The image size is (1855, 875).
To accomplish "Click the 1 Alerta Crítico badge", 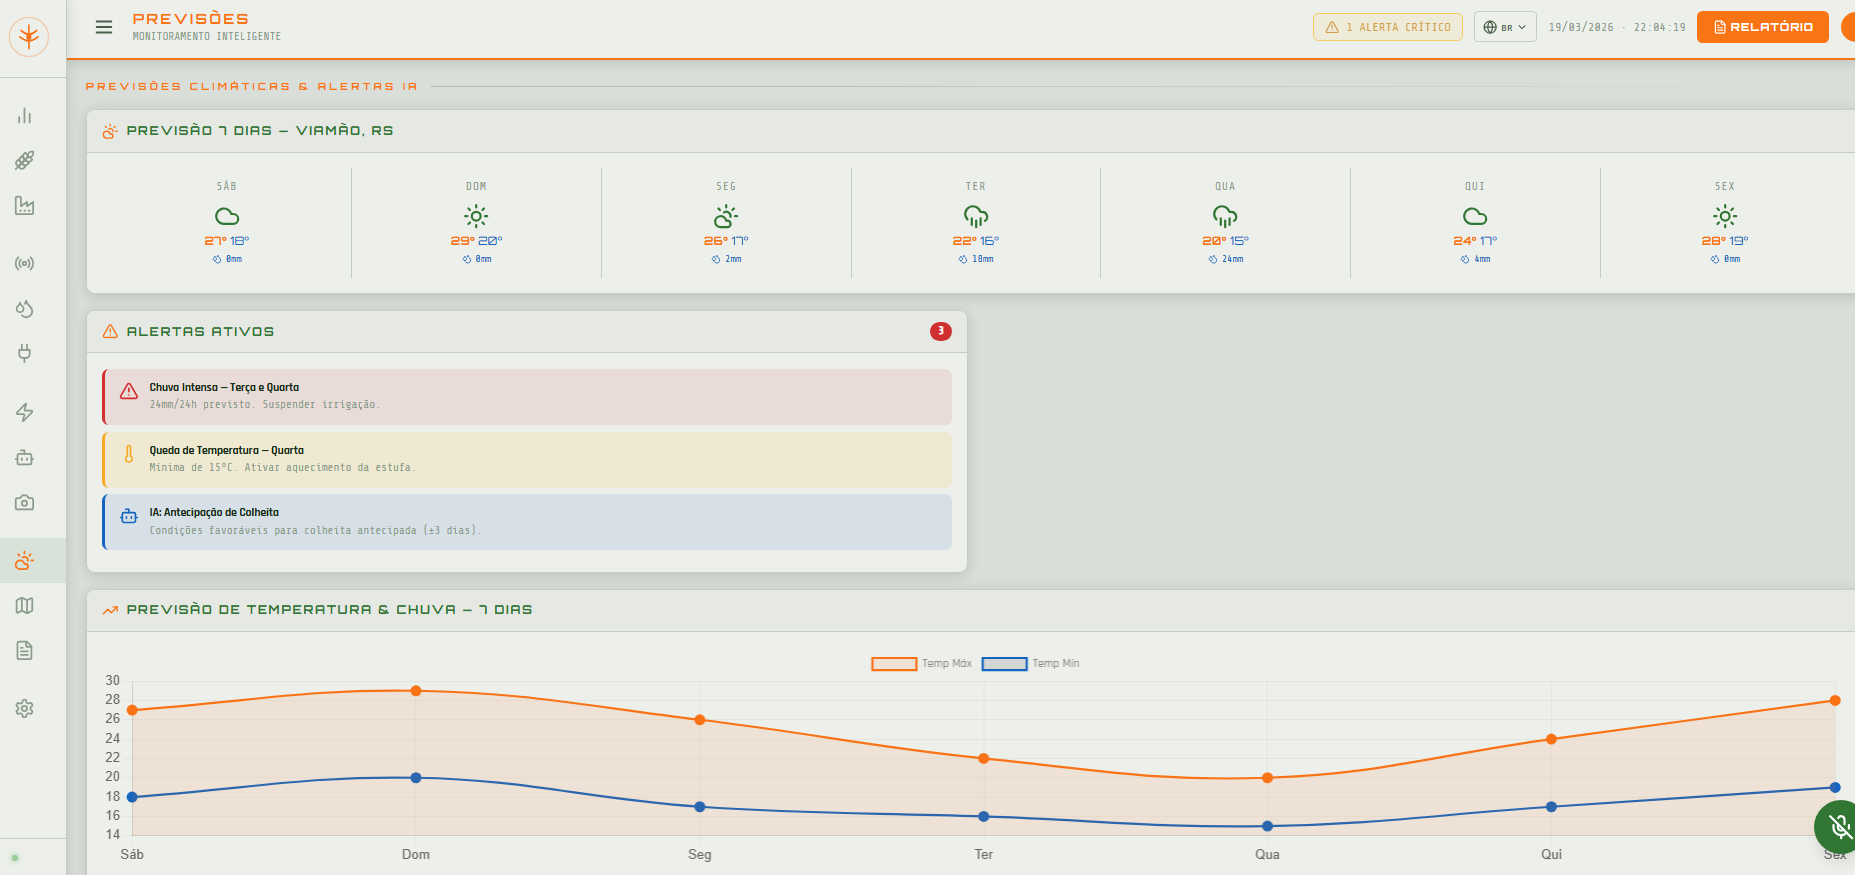I will 1388,27.
